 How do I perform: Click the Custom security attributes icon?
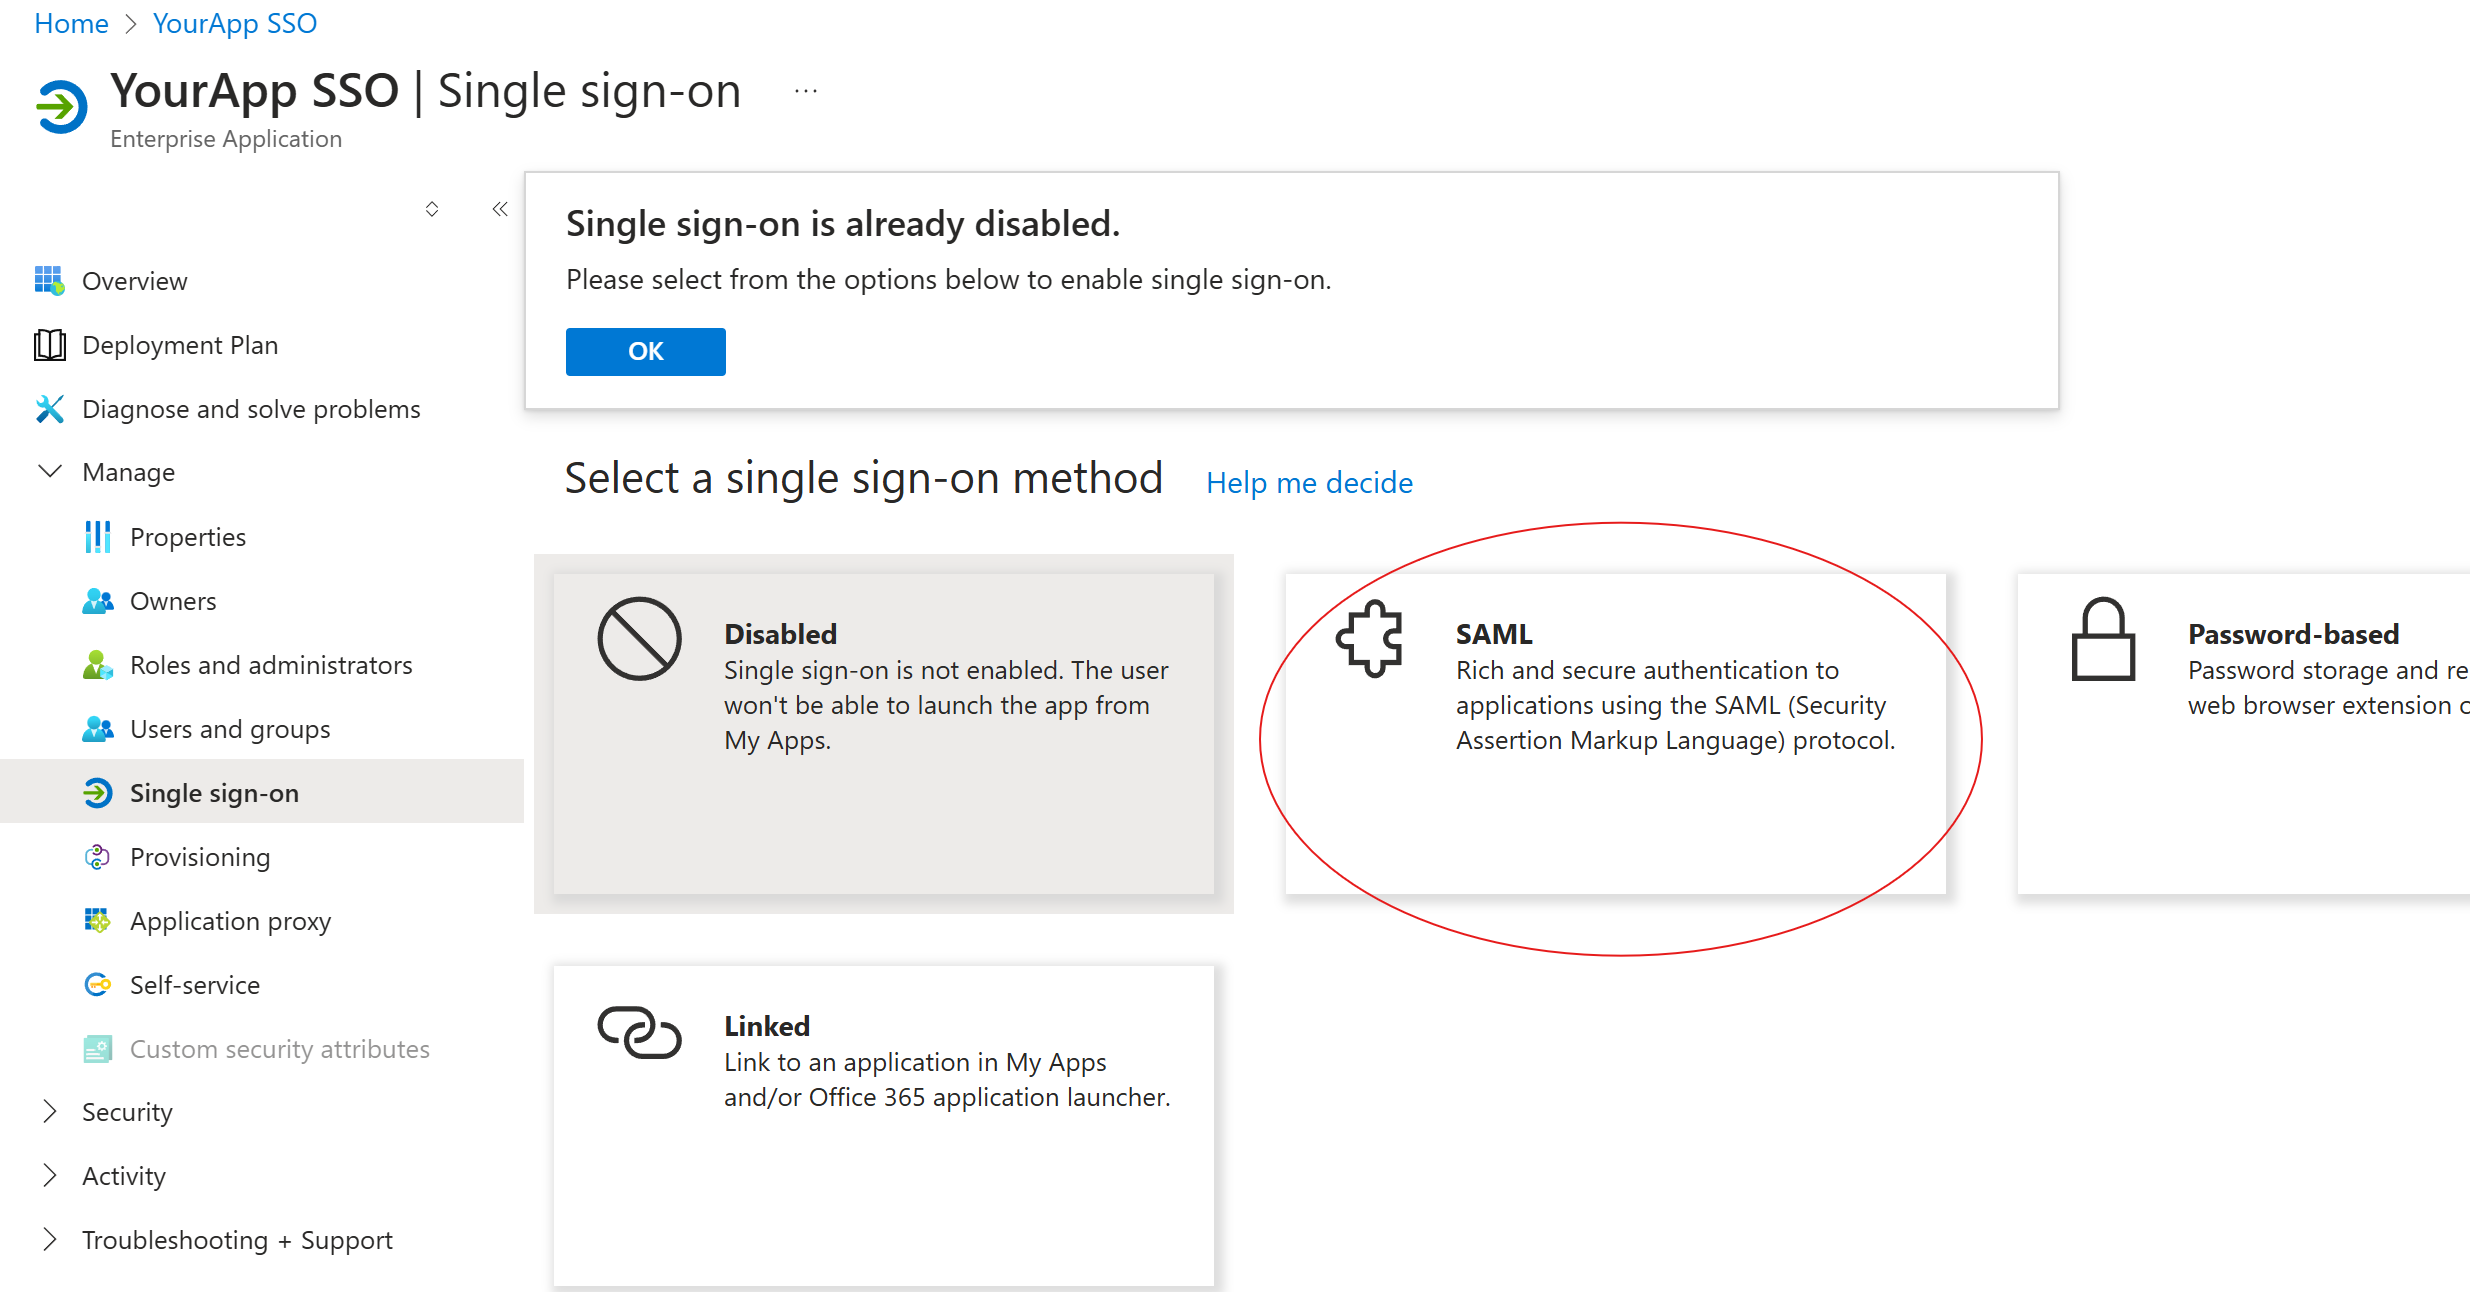click(97, 1049)
